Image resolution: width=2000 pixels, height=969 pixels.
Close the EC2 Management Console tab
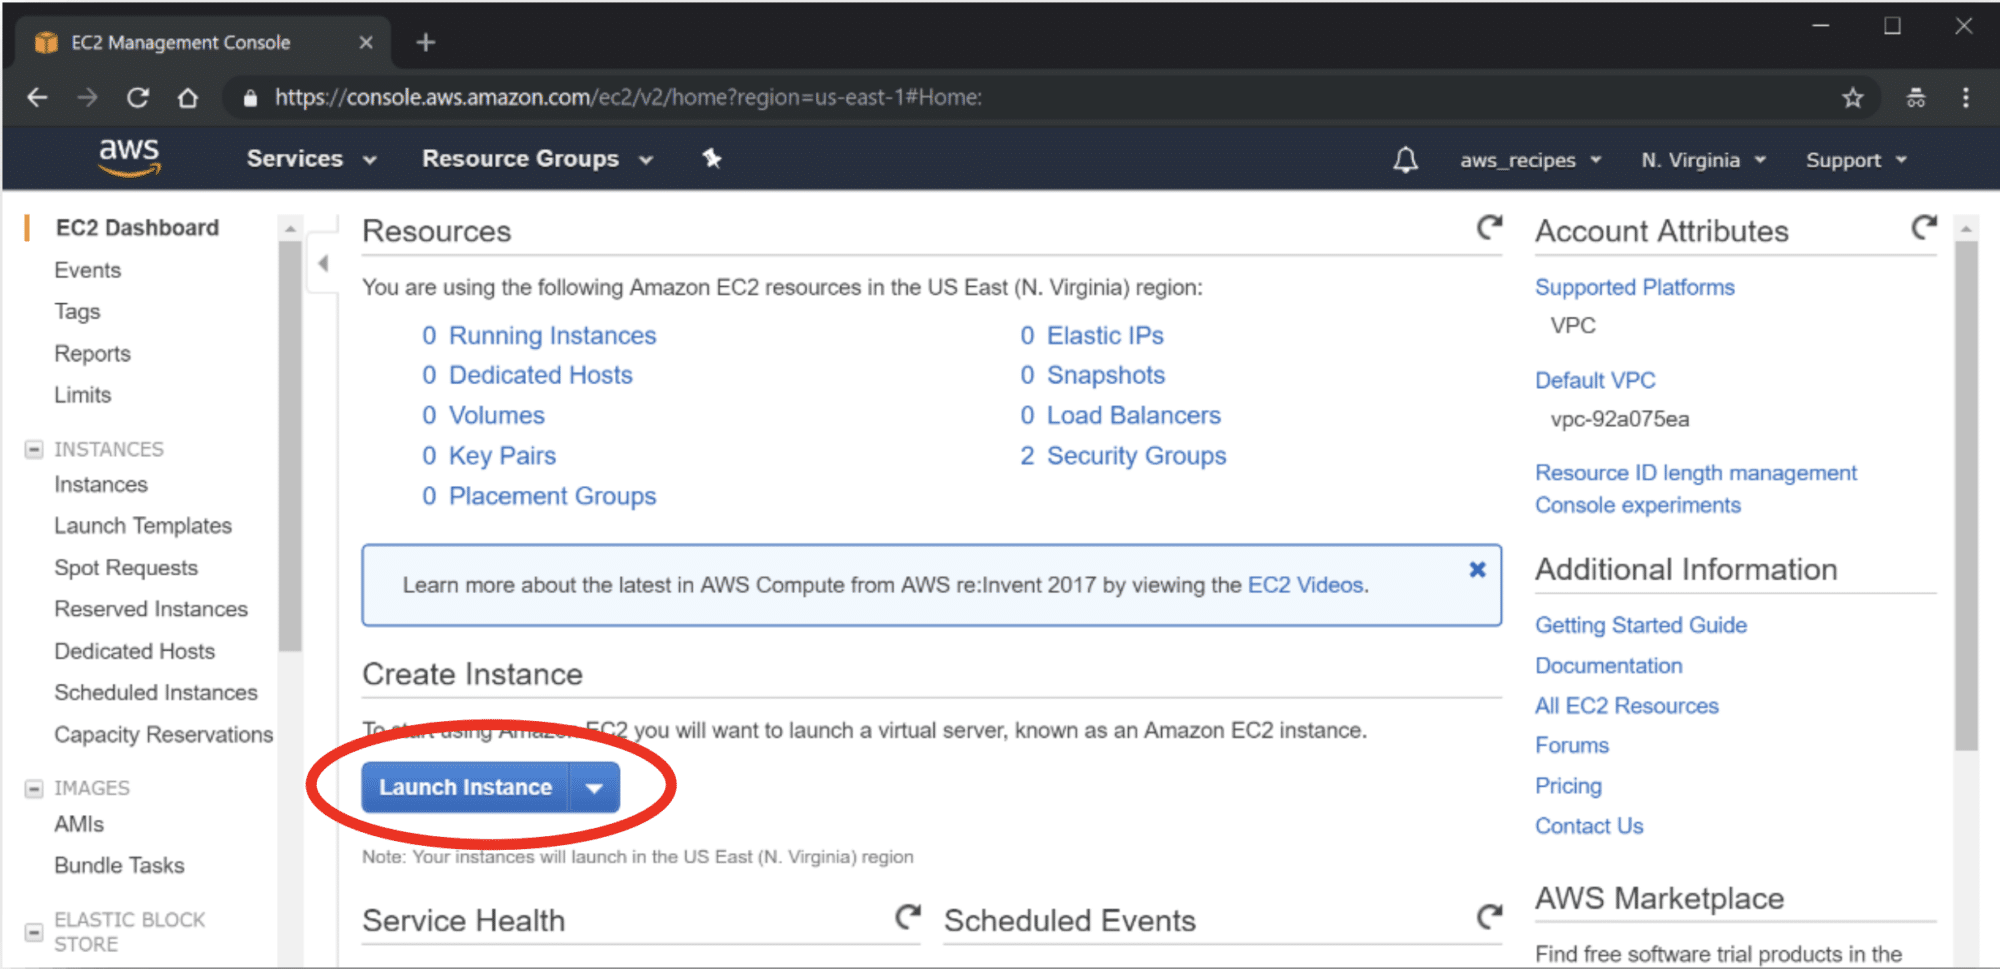[x=366, y=42]
